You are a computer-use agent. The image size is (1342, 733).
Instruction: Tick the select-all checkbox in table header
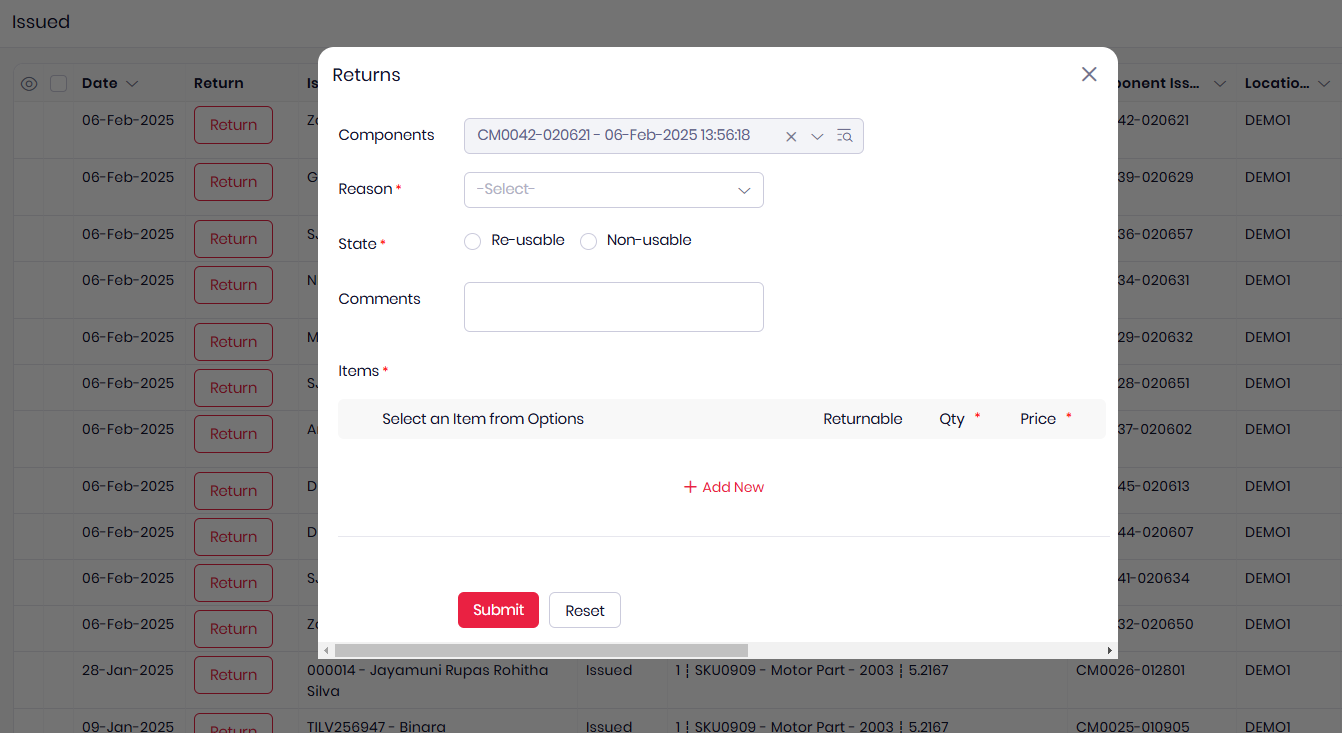tap(59, 84)
